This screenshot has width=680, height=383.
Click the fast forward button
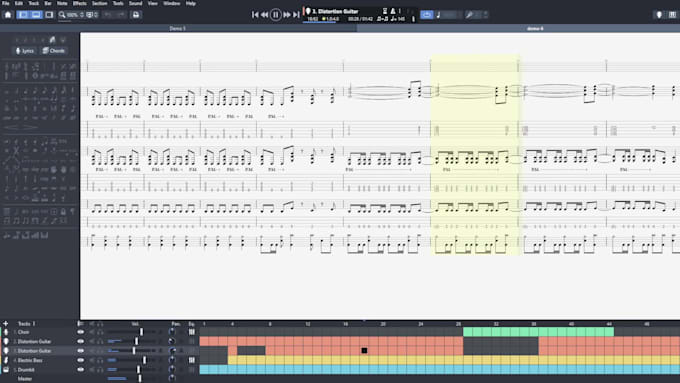coord(287,15)
